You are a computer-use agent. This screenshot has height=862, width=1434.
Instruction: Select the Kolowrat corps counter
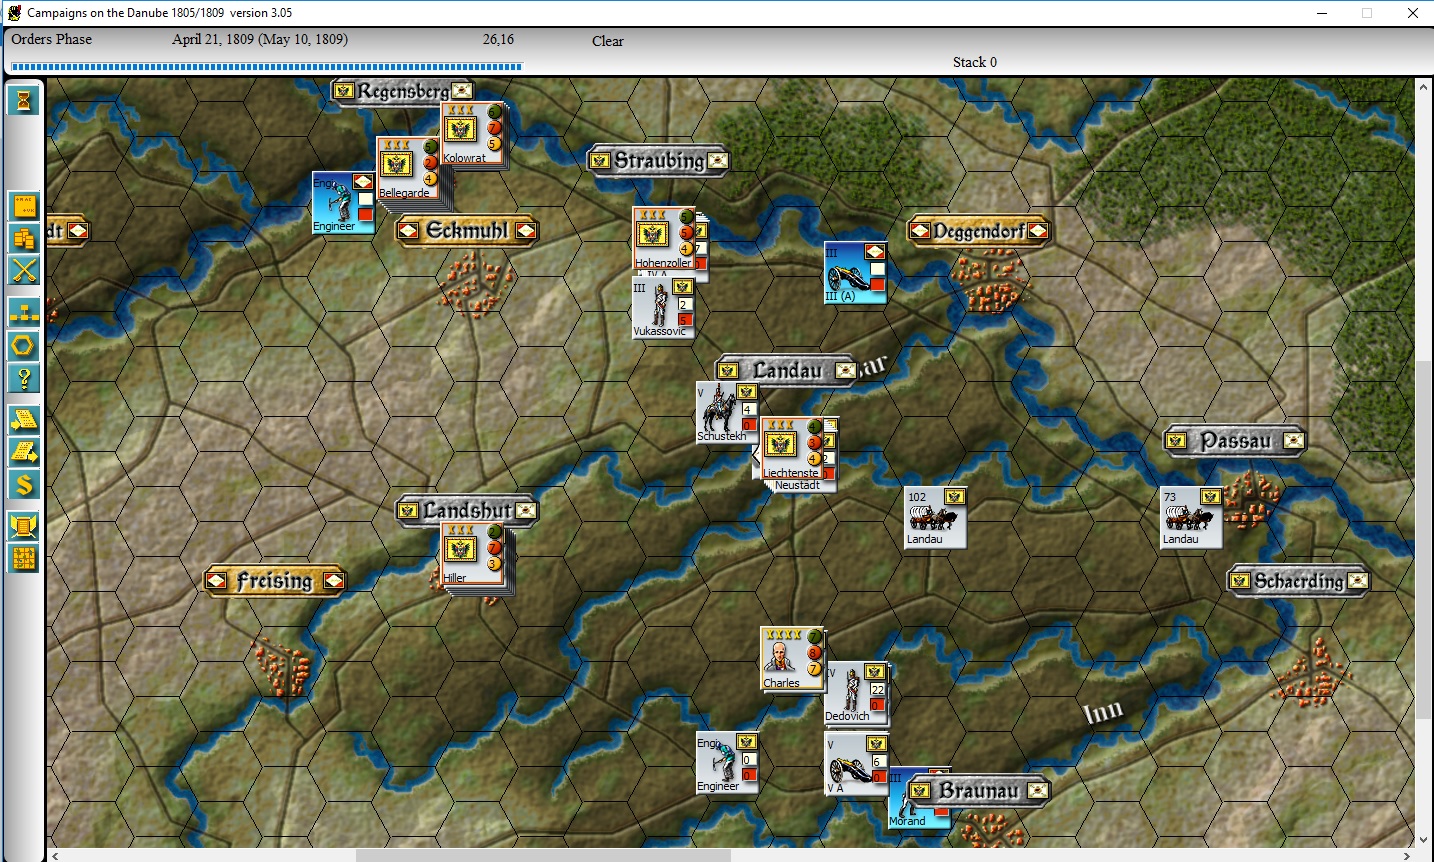click(472, 133)
